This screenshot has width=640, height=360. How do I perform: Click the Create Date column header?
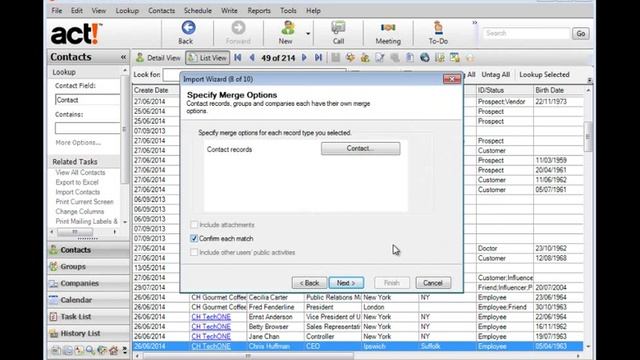pyautogui.click(x=156, y=90)
